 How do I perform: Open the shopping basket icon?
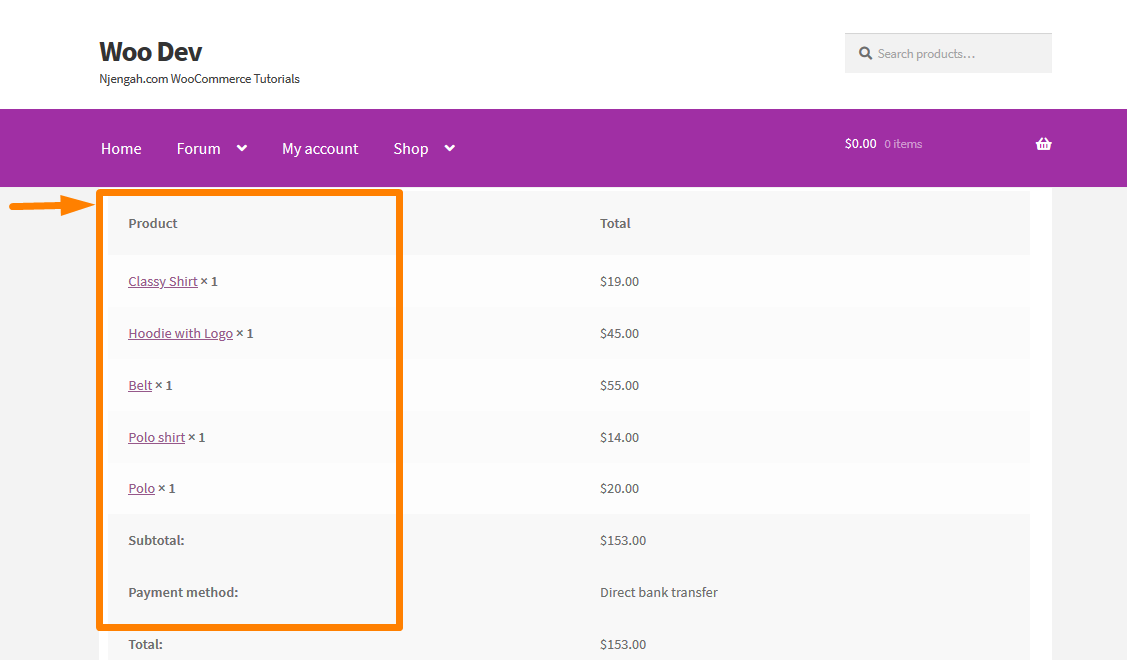click(1044, 144)
